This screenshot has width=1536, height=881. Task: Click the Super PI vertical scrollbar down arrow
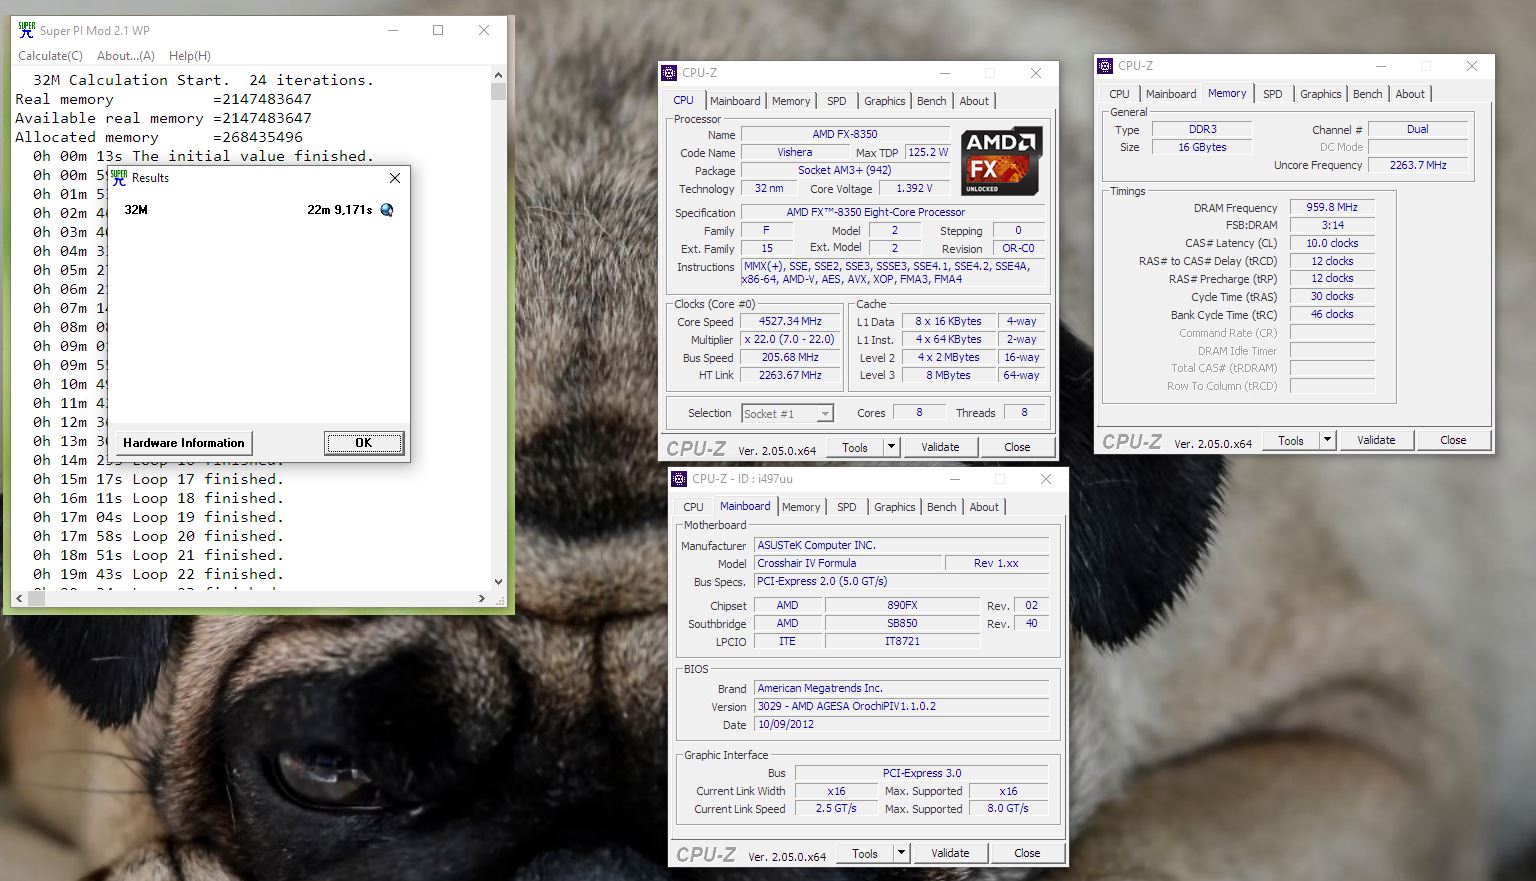click(x=498, y=581)
